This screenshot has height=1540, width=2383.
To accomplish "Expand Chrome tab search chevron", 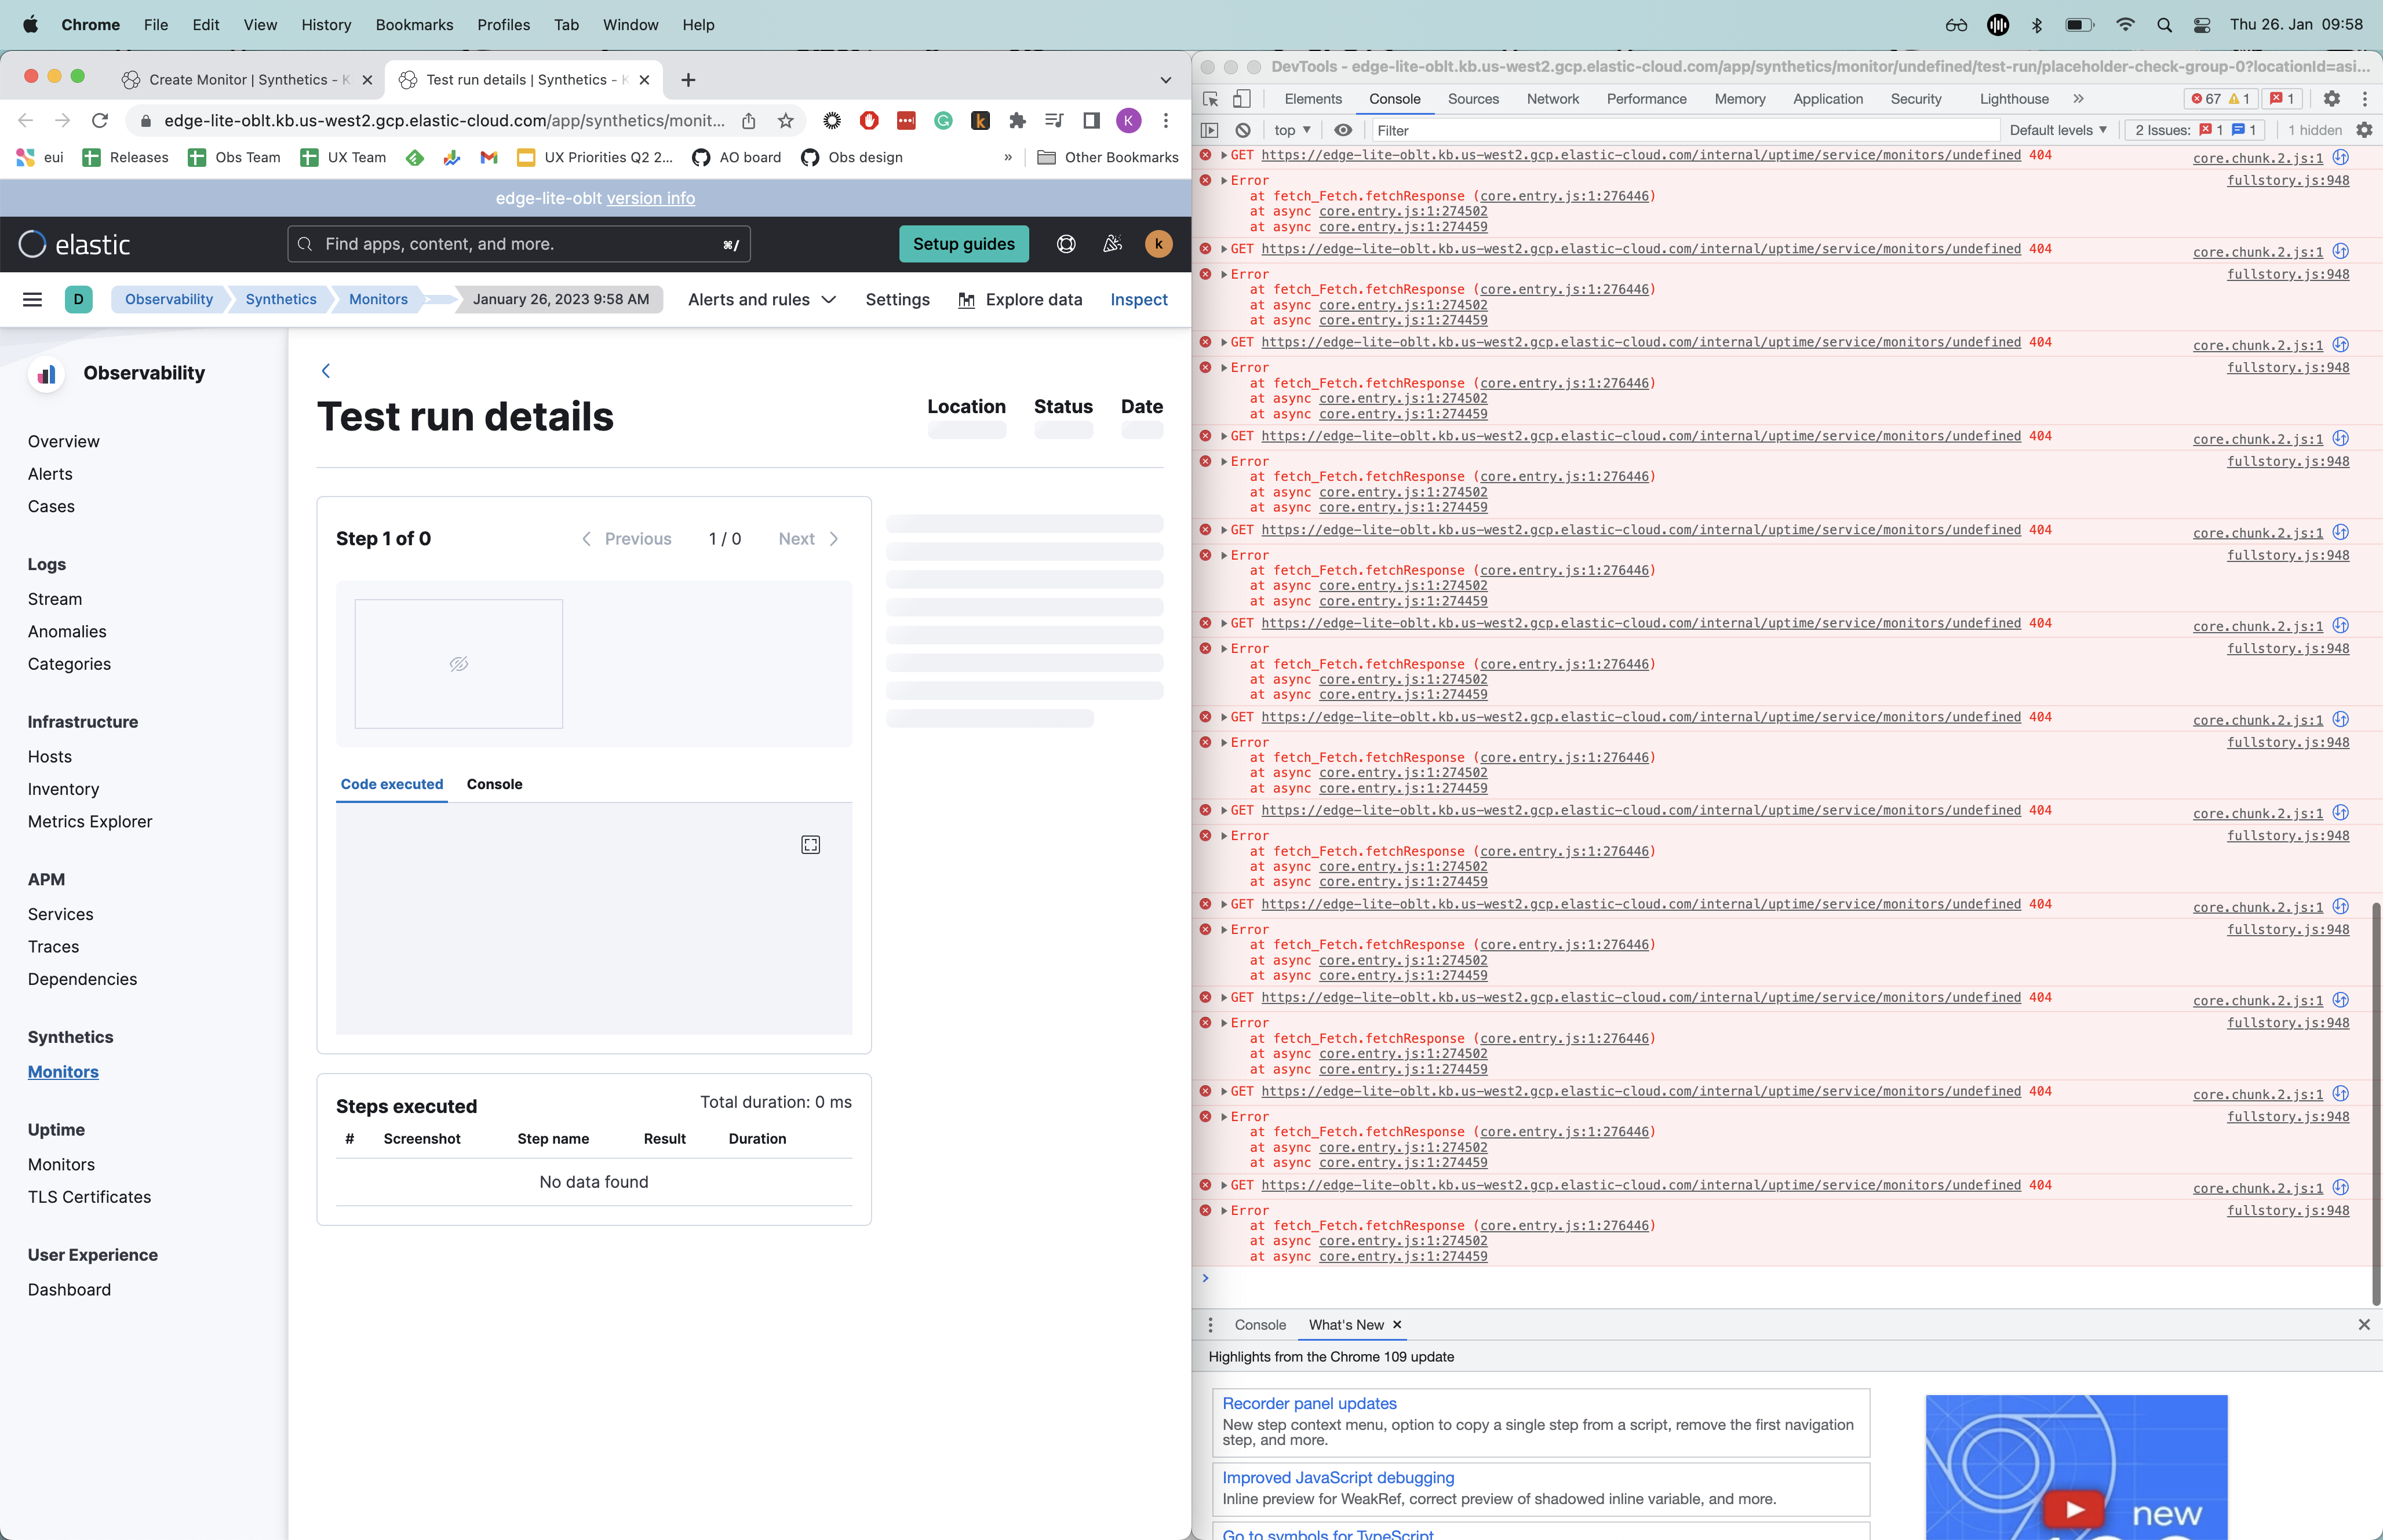I will coord(1166,80).
